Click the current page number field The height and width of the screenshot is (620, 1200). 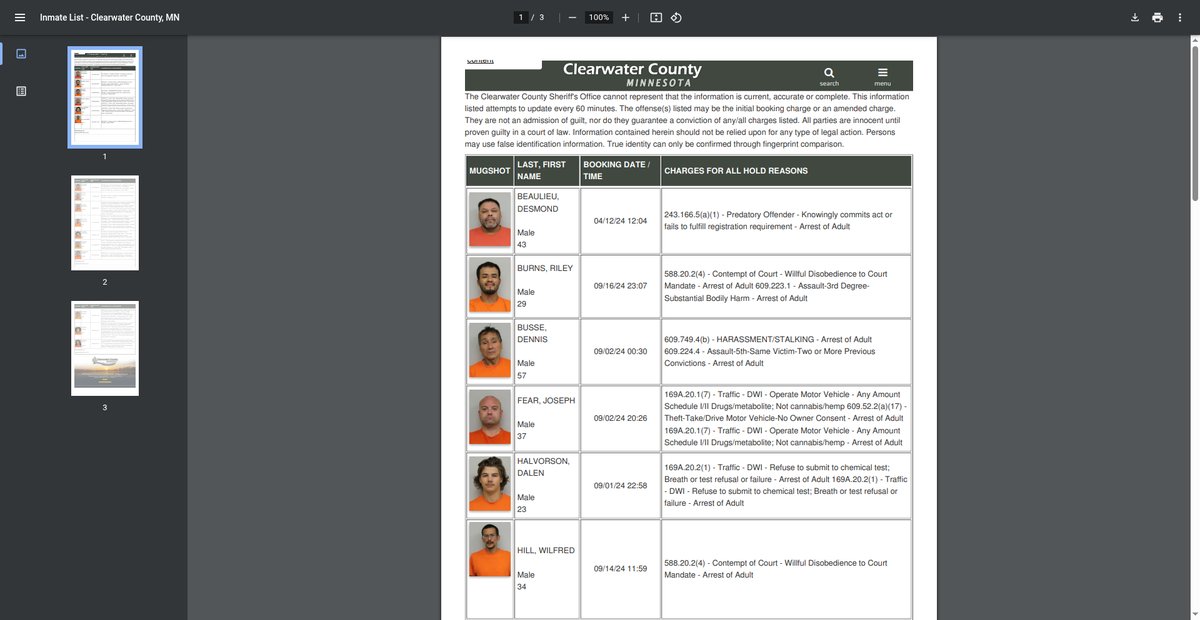click(520, 18)
